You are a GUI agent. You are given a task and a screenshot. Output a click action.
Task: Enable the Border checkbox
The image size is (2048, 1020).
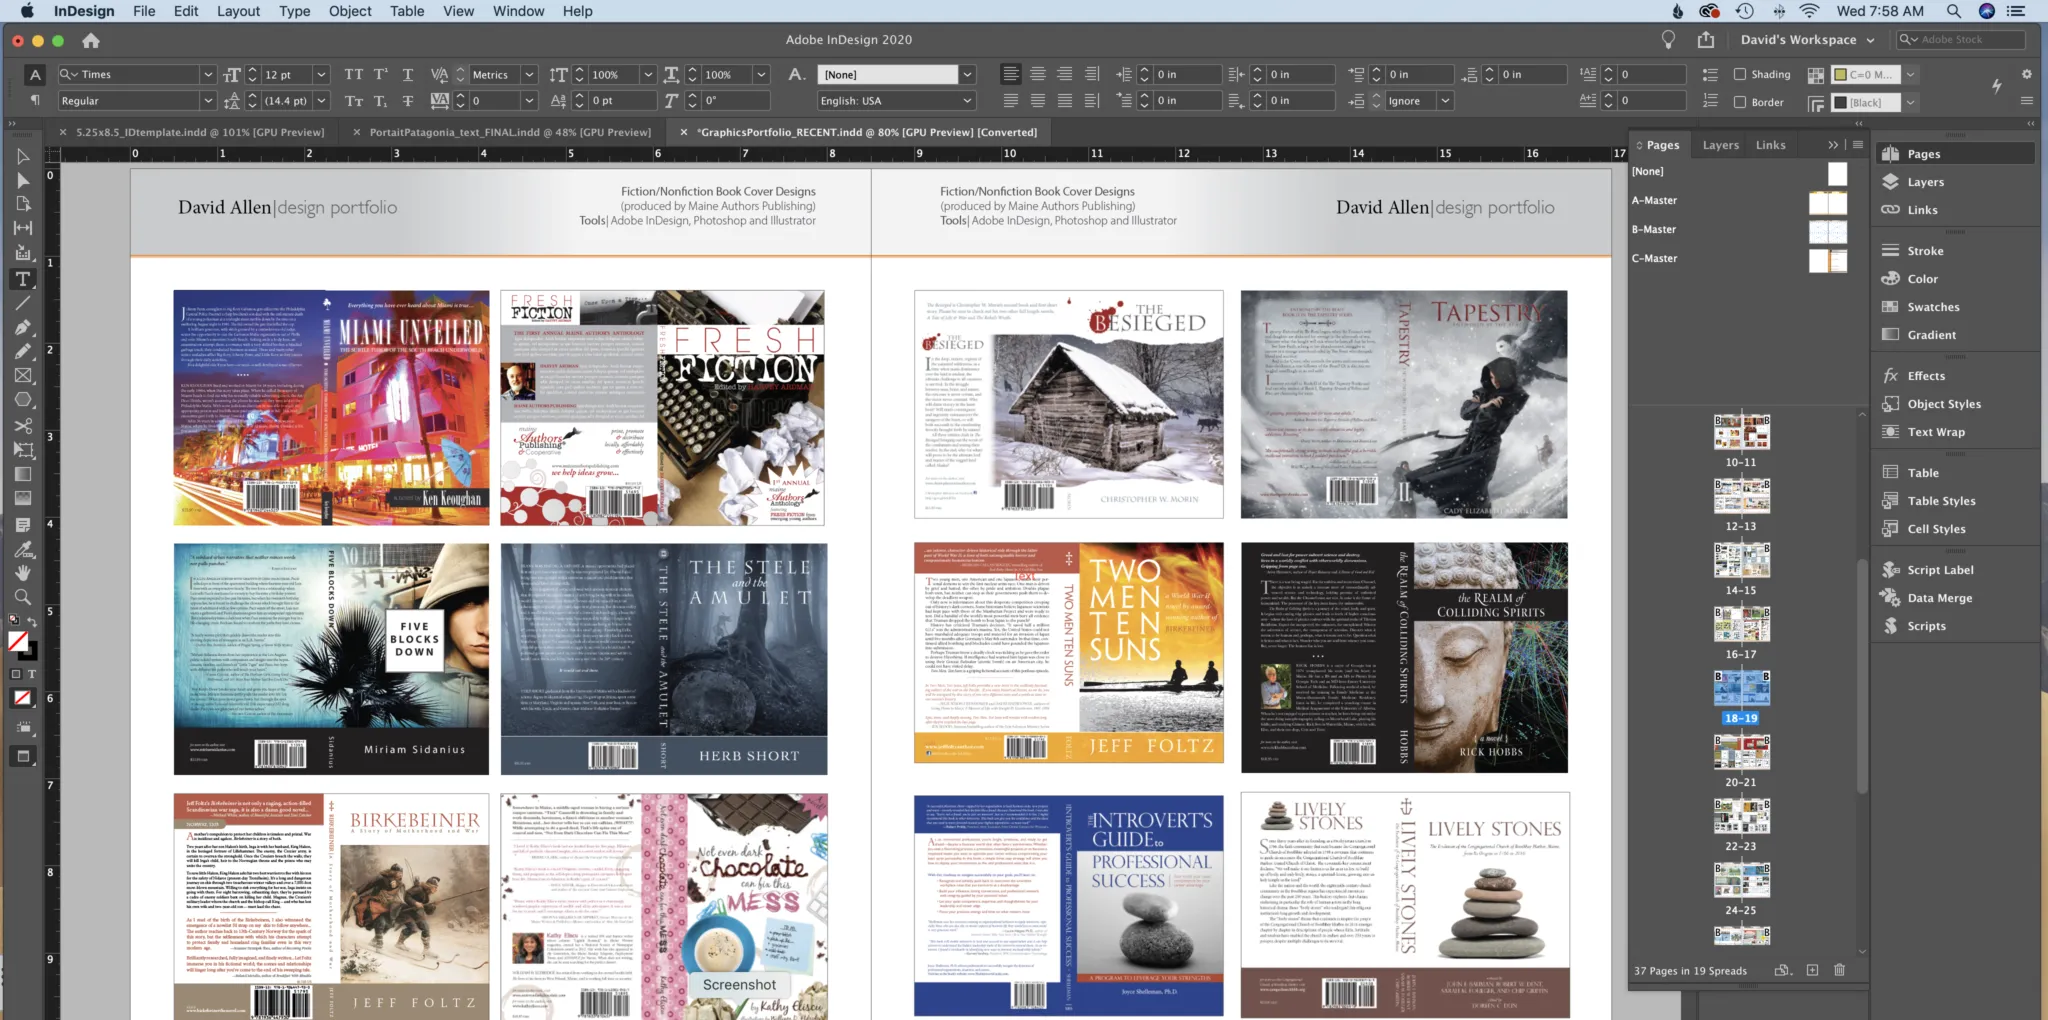[x=1741, y=102]
